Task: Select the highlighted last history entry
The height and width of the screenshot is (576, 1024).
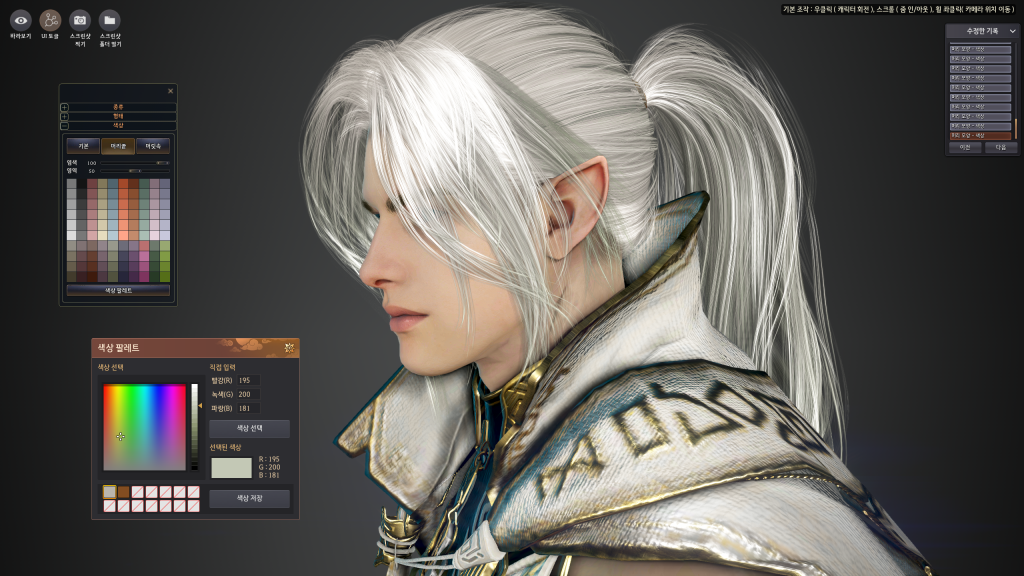Action: point(980,135)
